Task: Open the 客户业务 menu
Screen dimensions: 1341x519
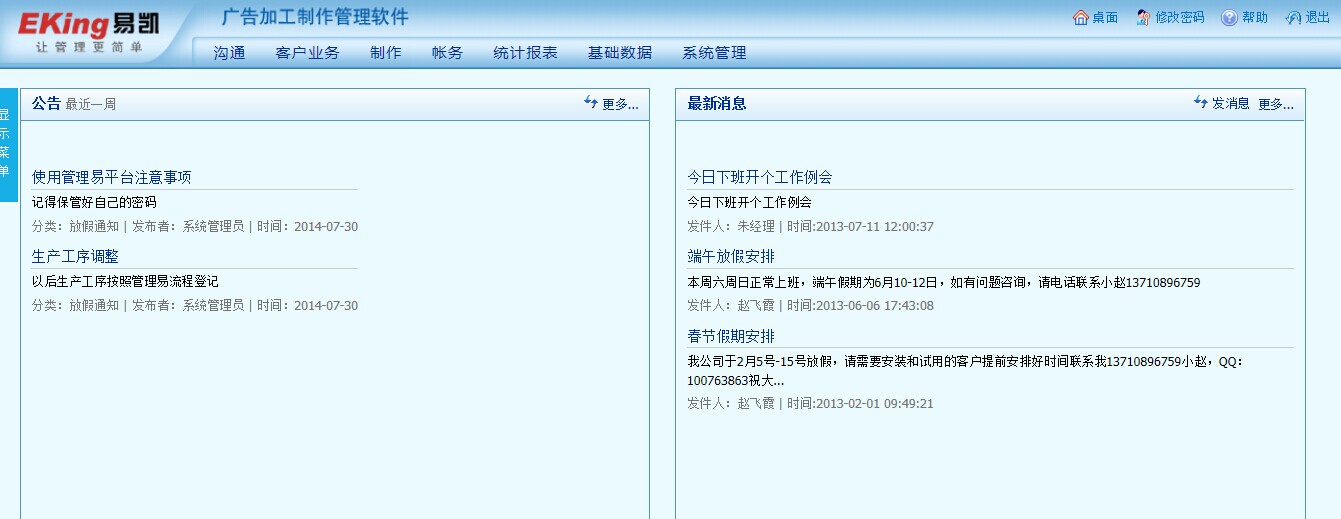Action: coord(307,53)
